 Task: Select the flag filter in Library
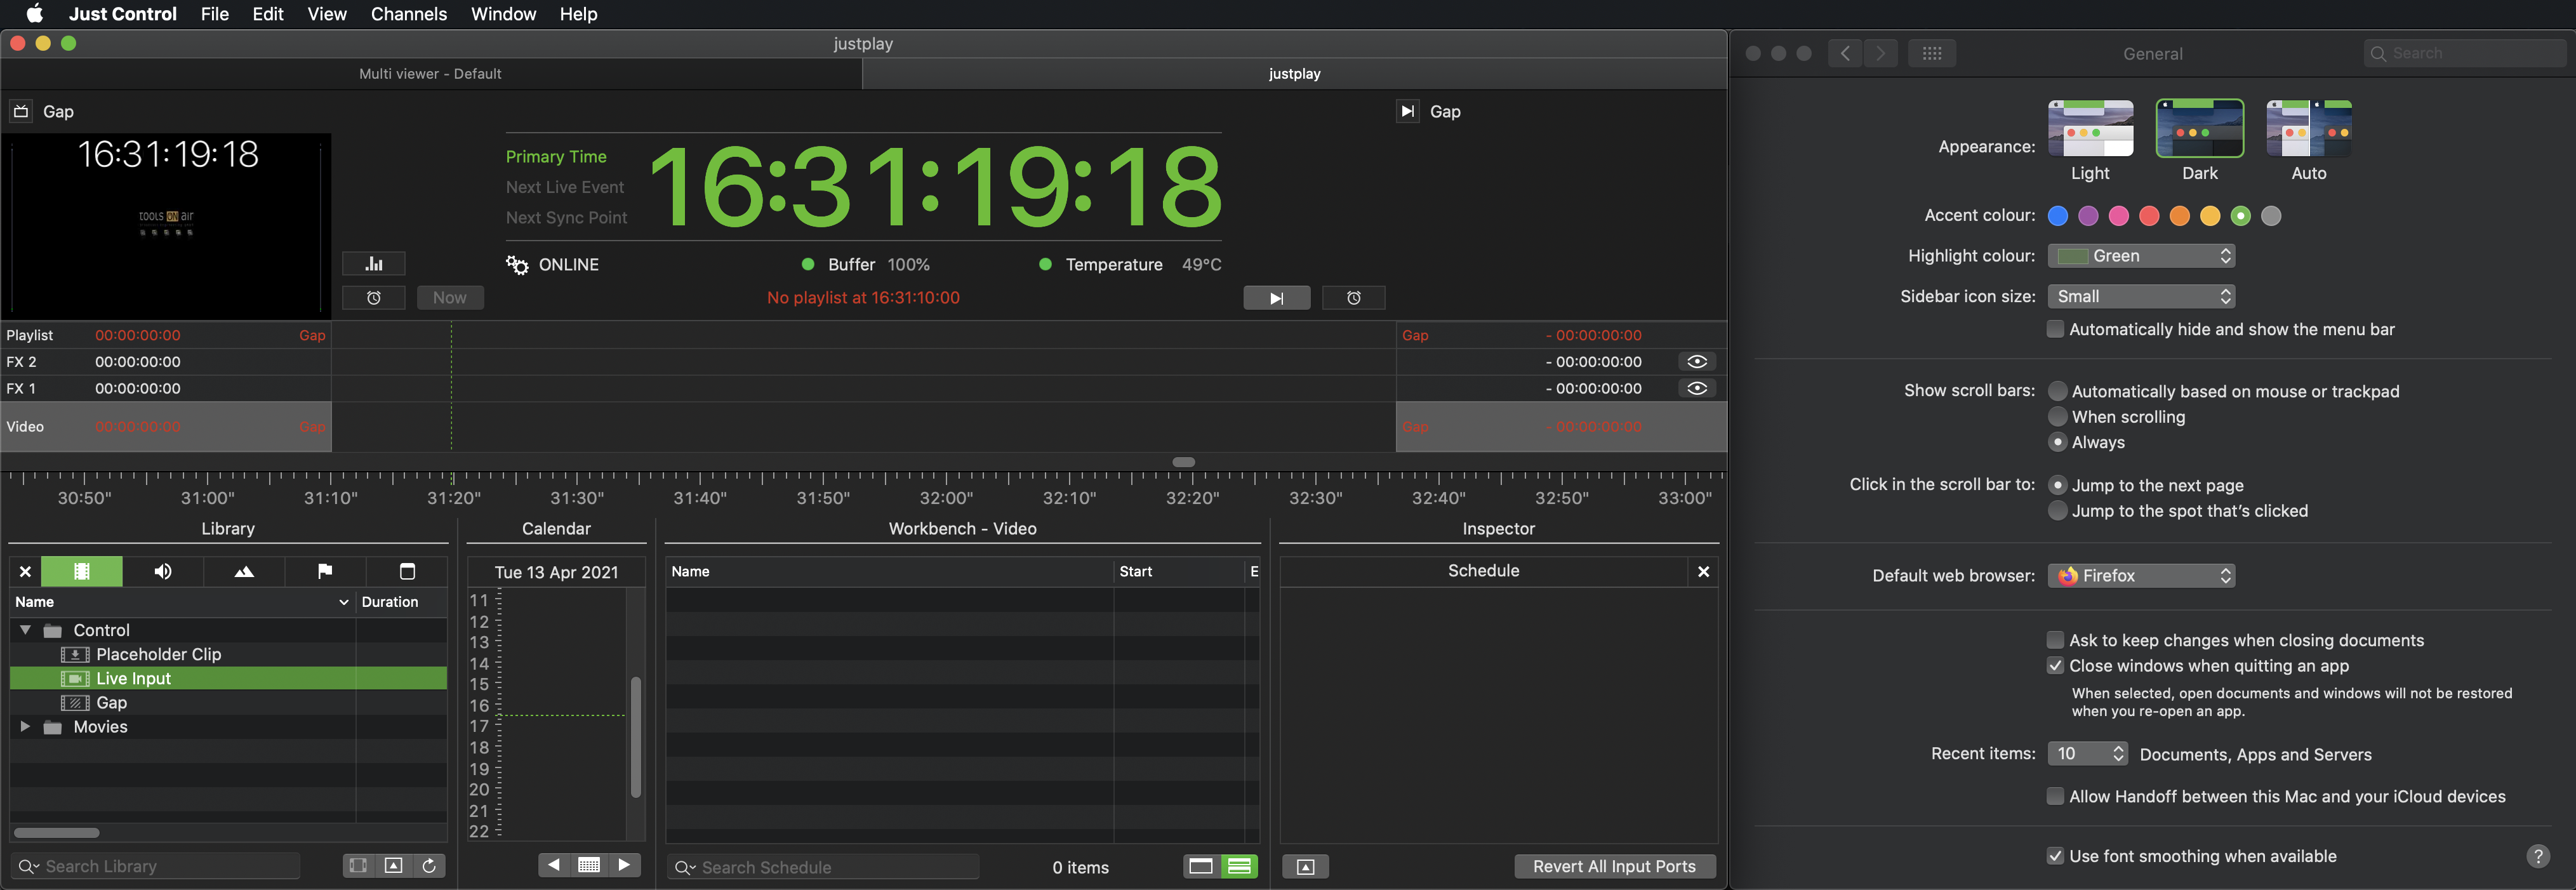coord(325,572)
